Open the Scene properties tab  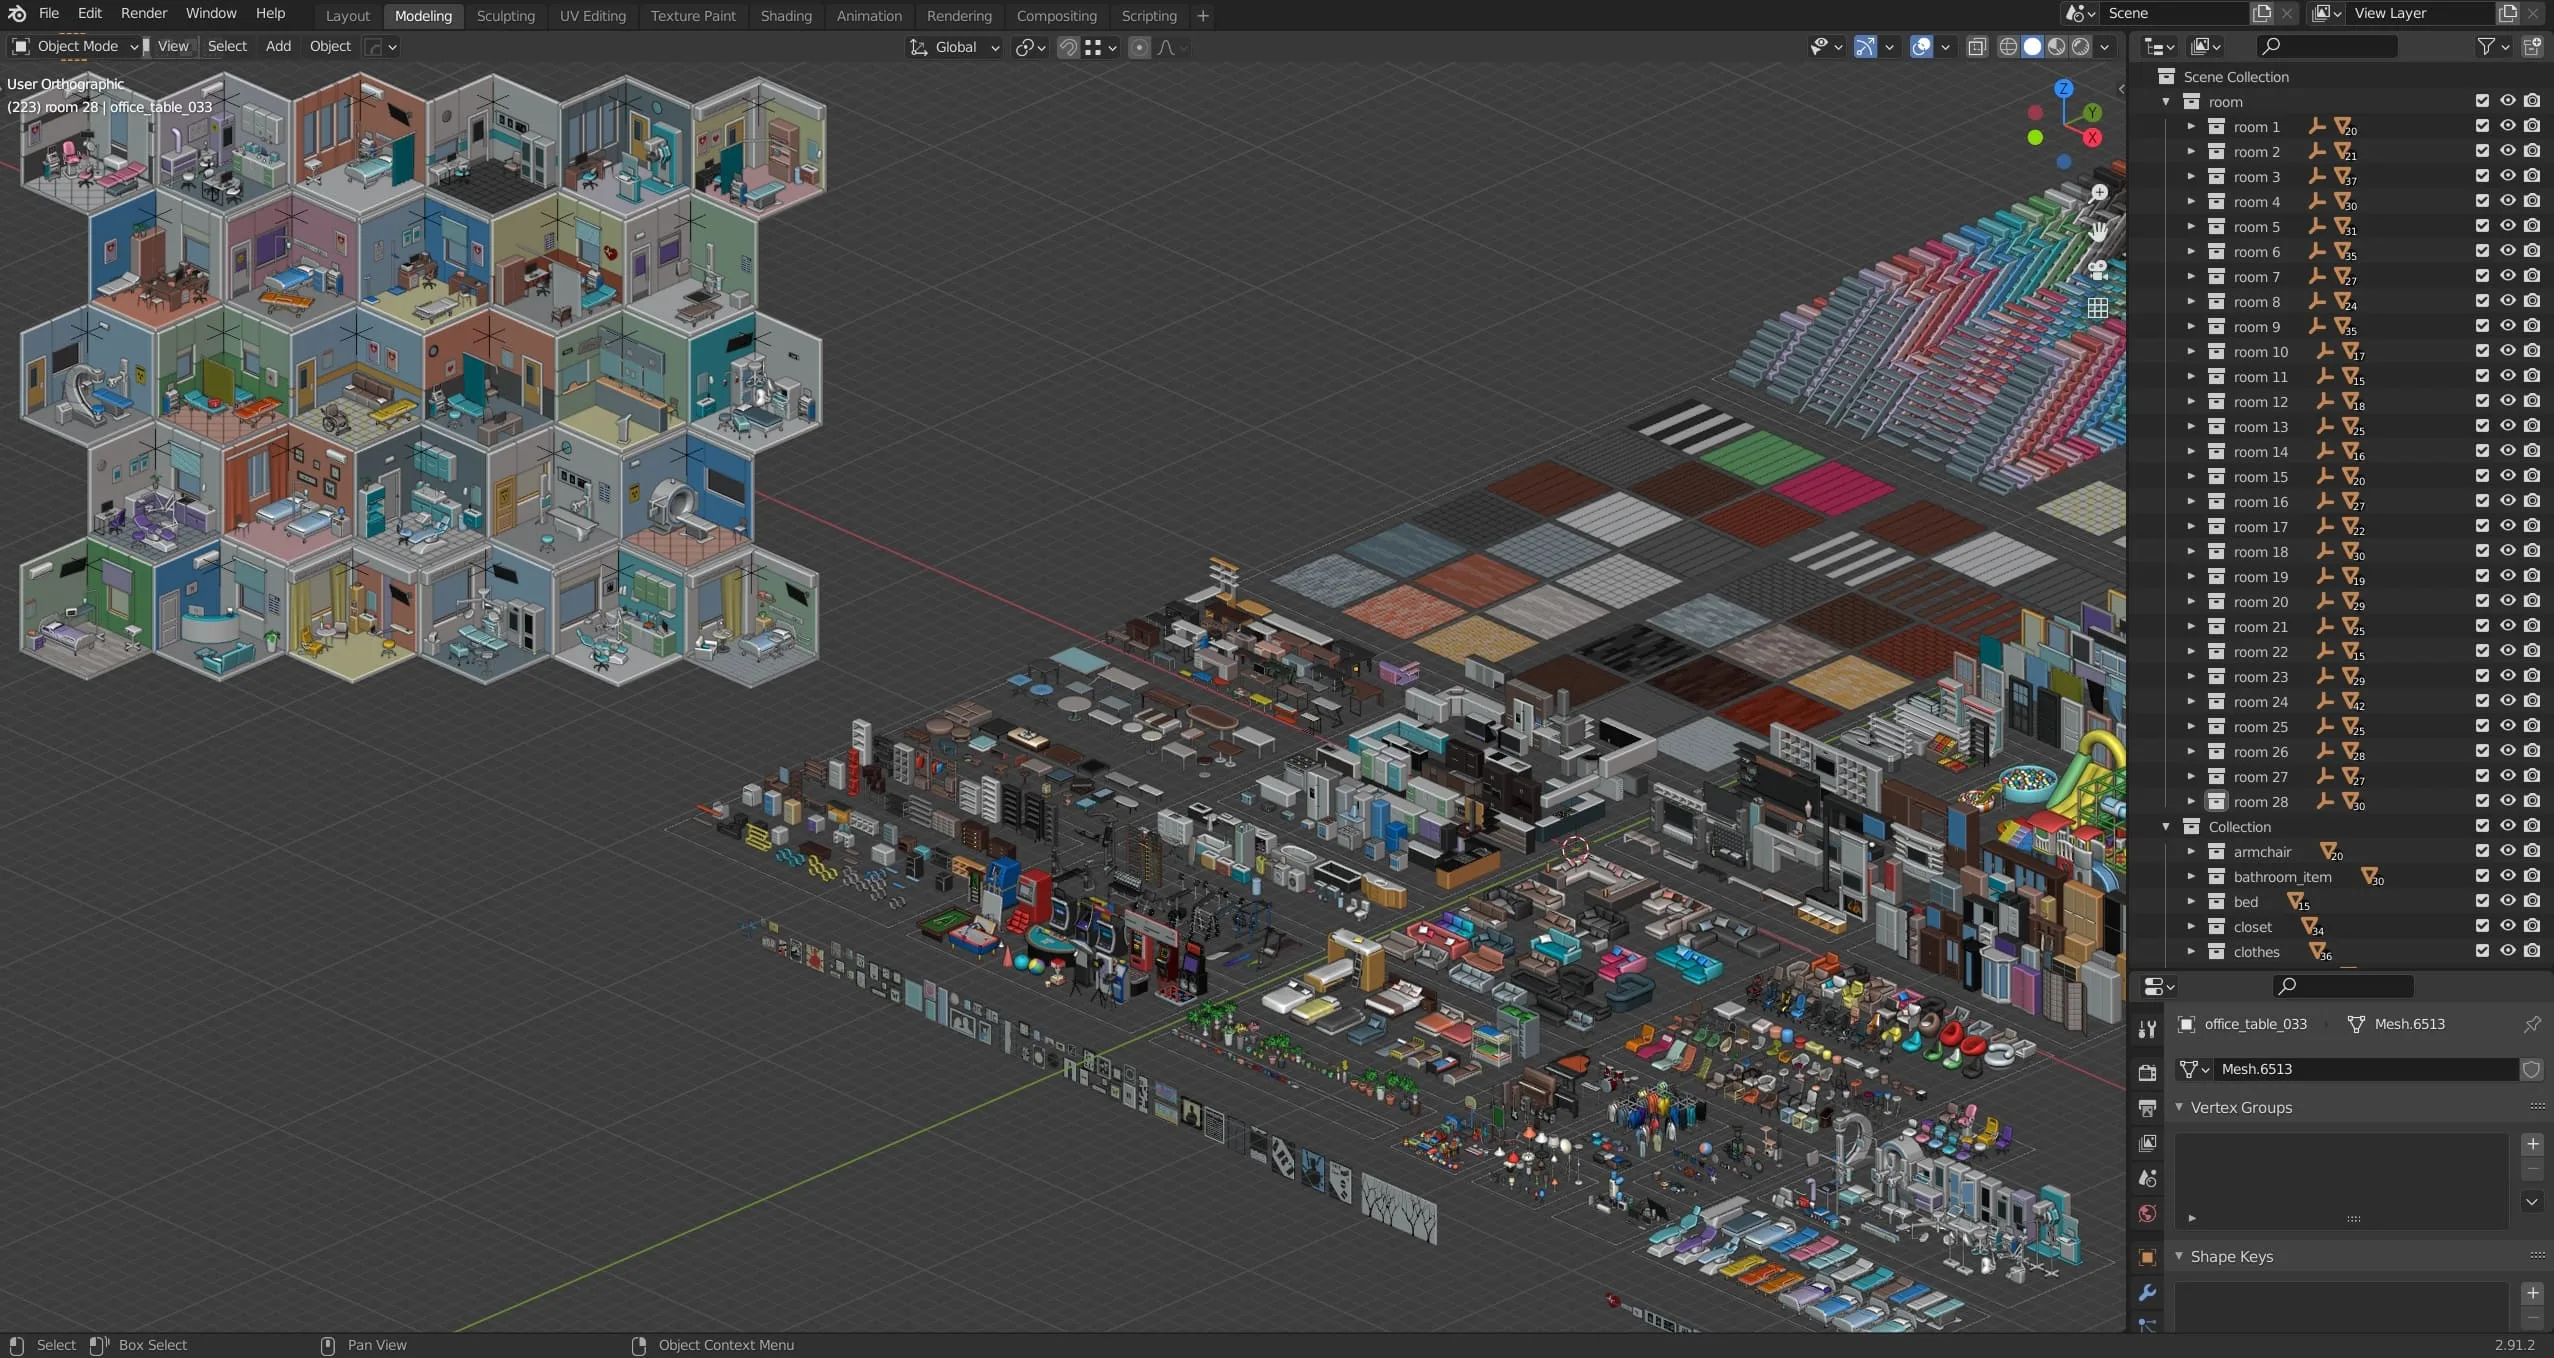[2147, 1178]
